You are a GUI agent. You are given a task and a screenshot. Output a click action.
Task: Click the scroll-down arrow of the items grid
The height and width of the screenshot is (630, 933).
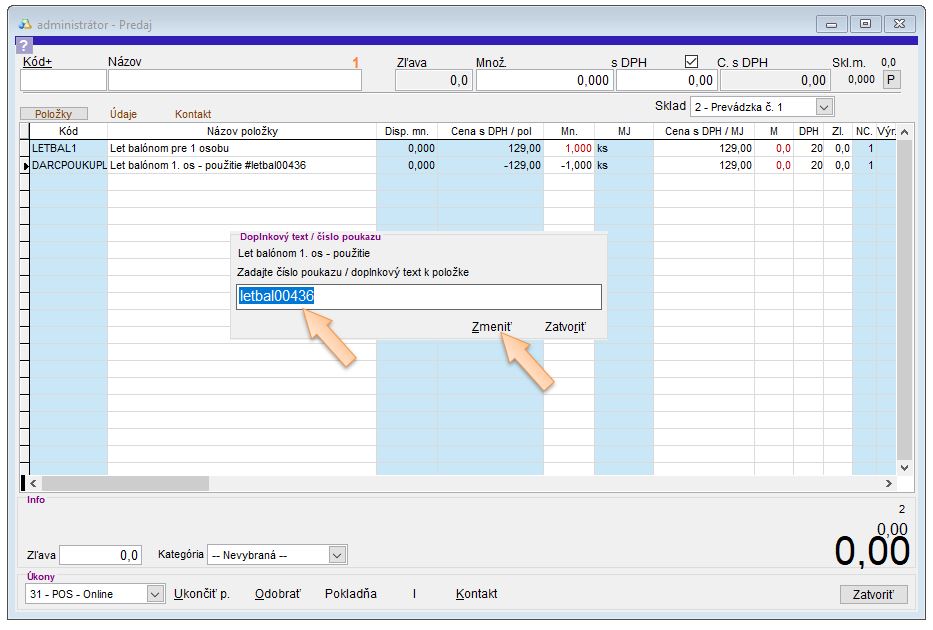905,467
